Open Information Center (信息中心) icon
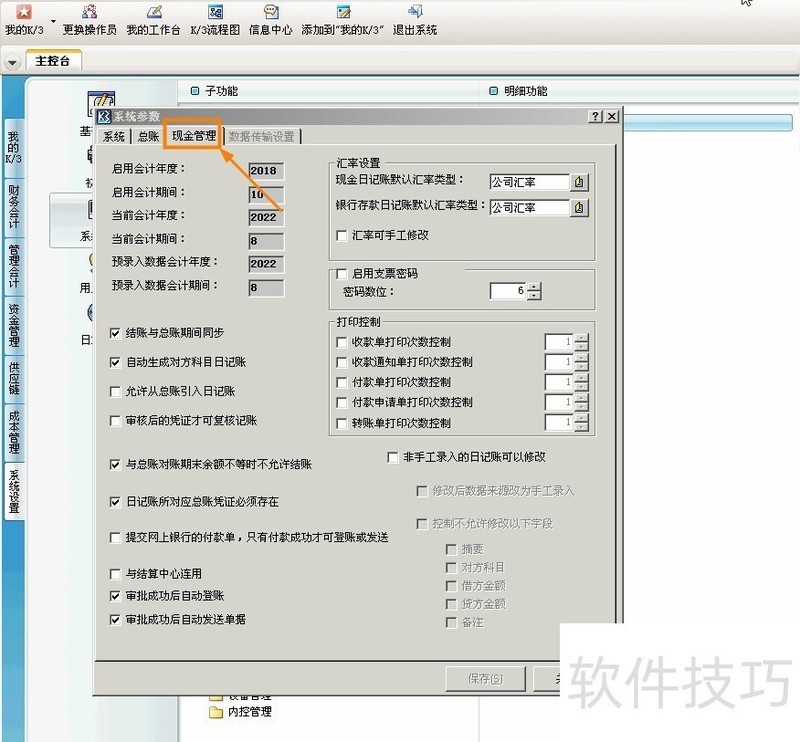This screenshot has width=800, height=742. click(x=271, y=12)
